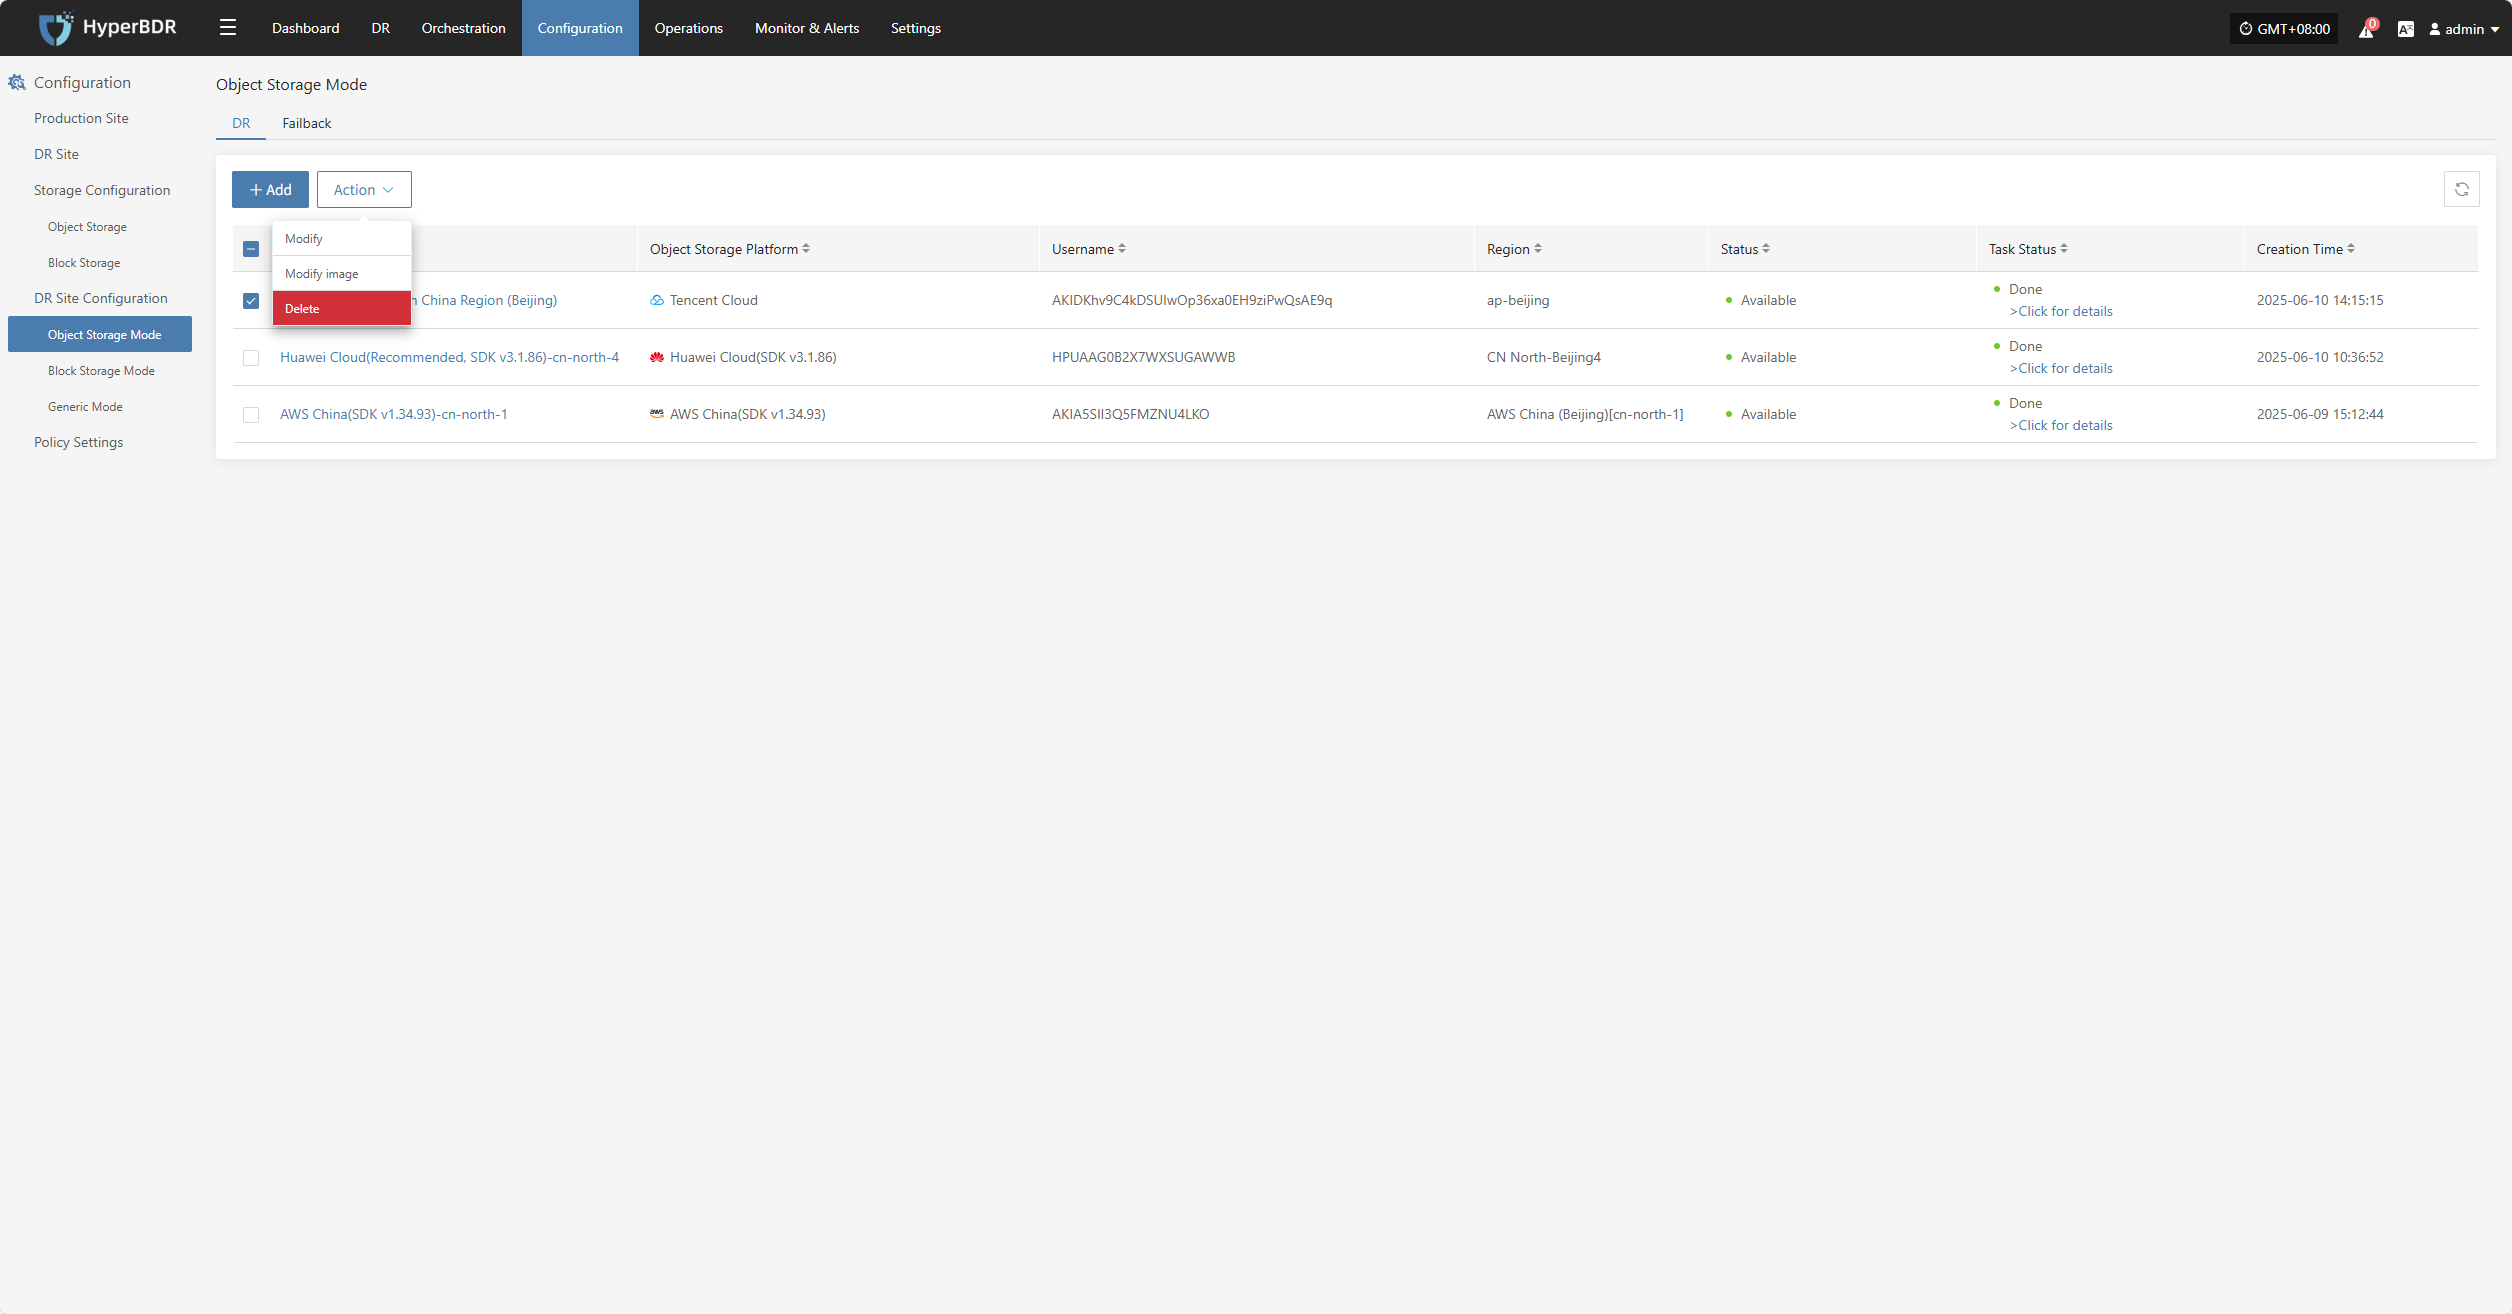The height and width of the screenshot is (1314, 2512).
Task: Uncheck the Tencent Cloud row checkbox
Action: coord(251,300)
